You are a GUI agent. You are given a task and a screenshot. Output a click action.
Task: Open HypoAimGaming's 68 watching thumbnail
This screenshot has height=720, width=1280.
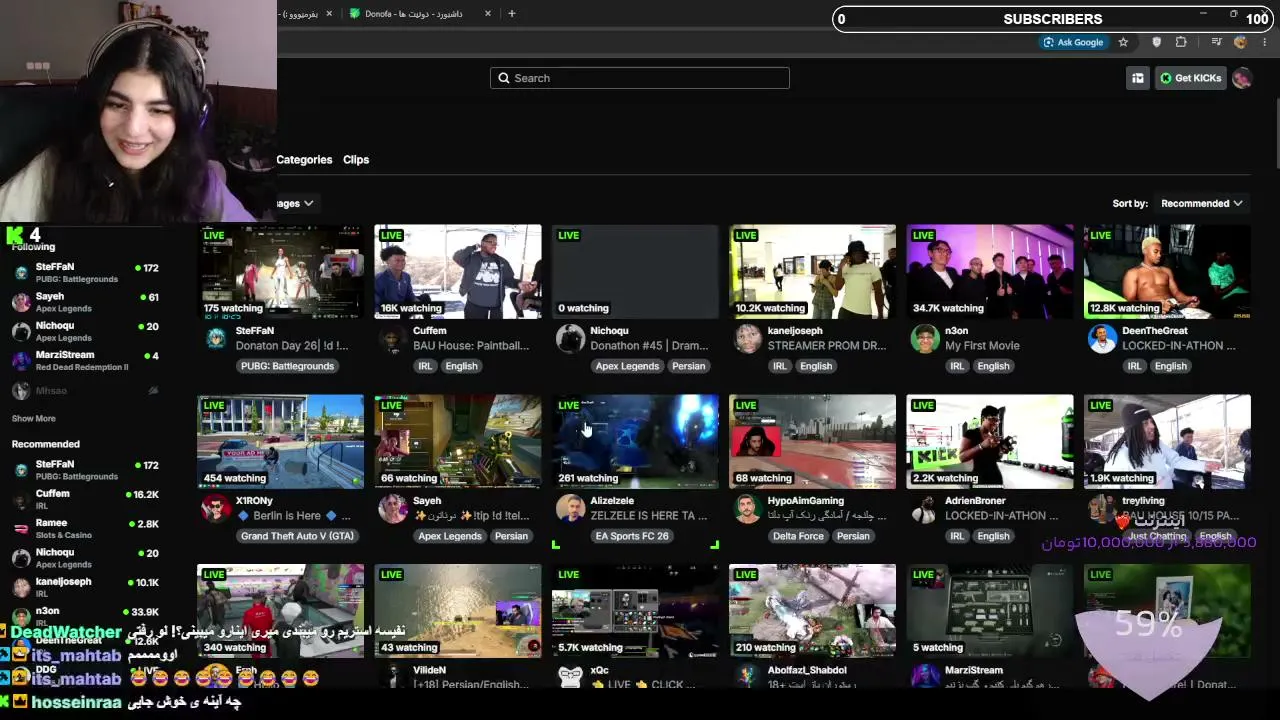pos(813,442)
